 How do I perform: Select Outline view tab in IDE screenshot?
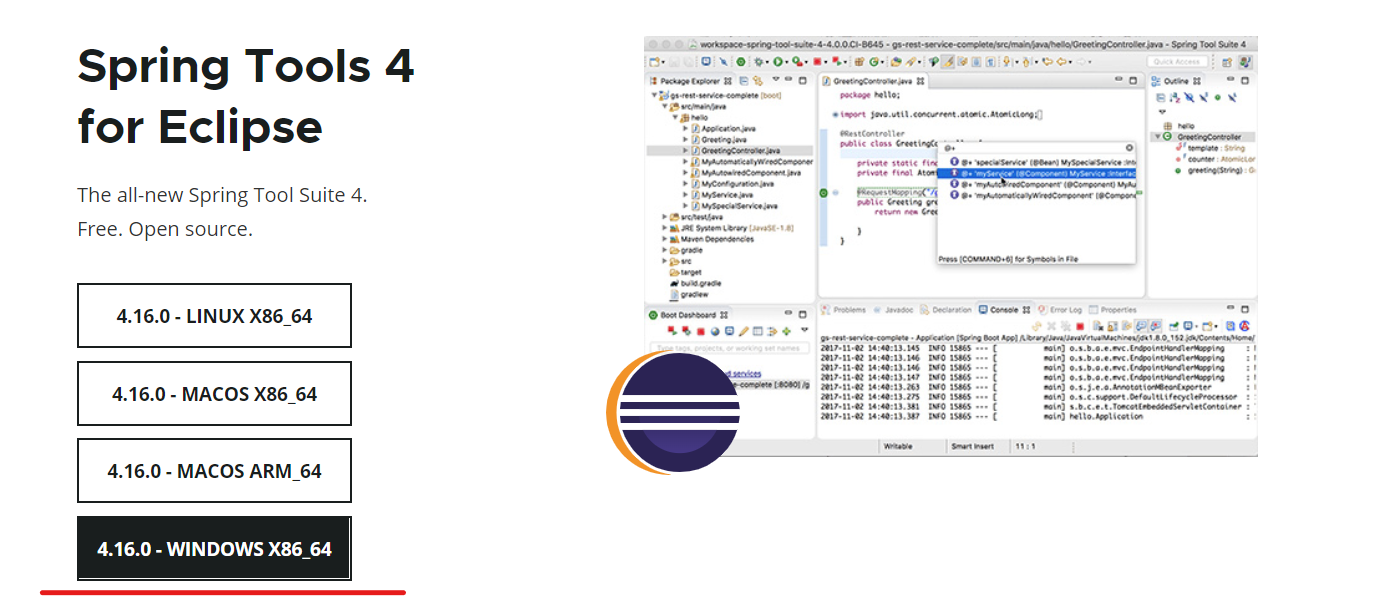(x=1175, y=80)
